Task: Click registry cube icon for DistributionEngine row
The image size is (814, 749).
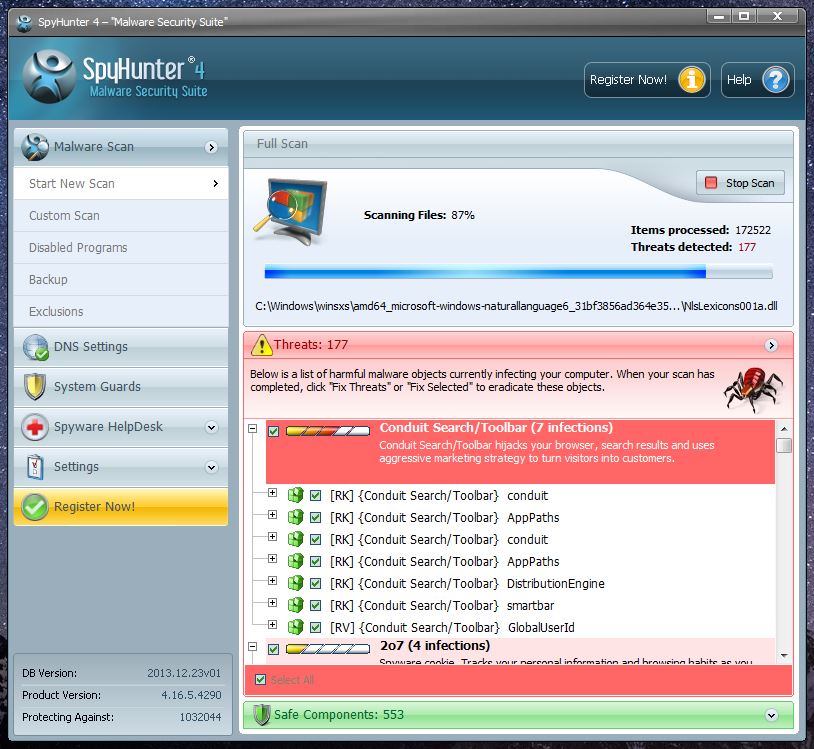Action: tap(295, 583)
